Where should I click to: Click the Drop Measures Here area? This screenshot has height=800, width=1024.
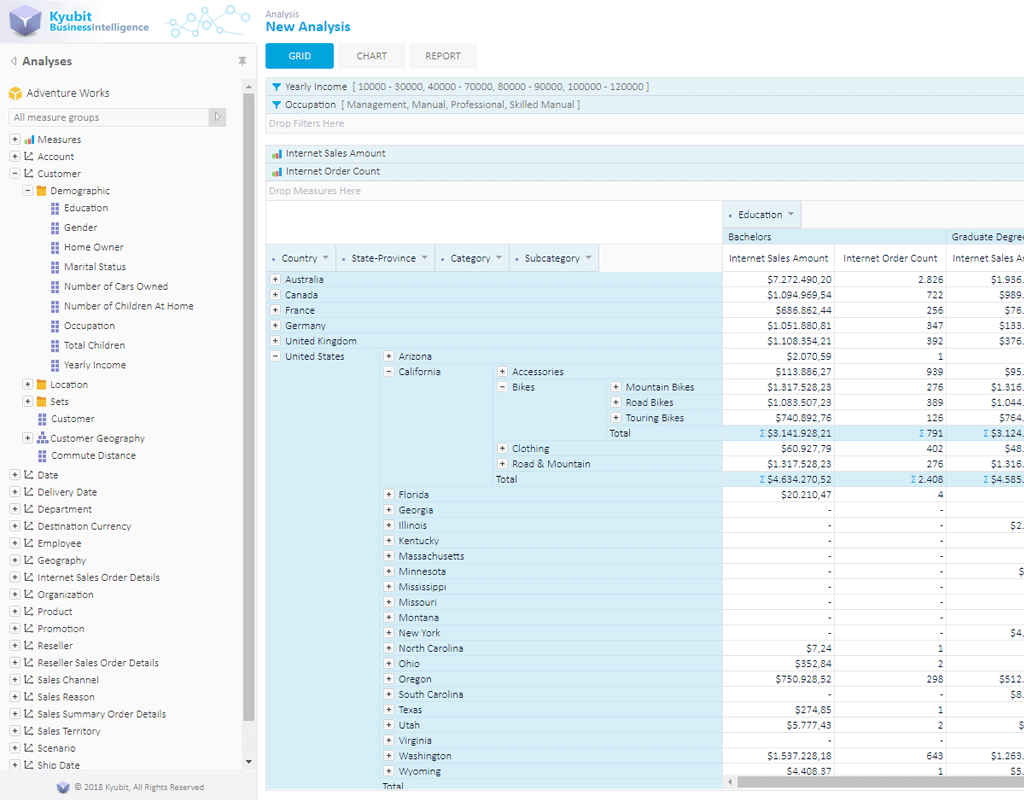[645, 191]
